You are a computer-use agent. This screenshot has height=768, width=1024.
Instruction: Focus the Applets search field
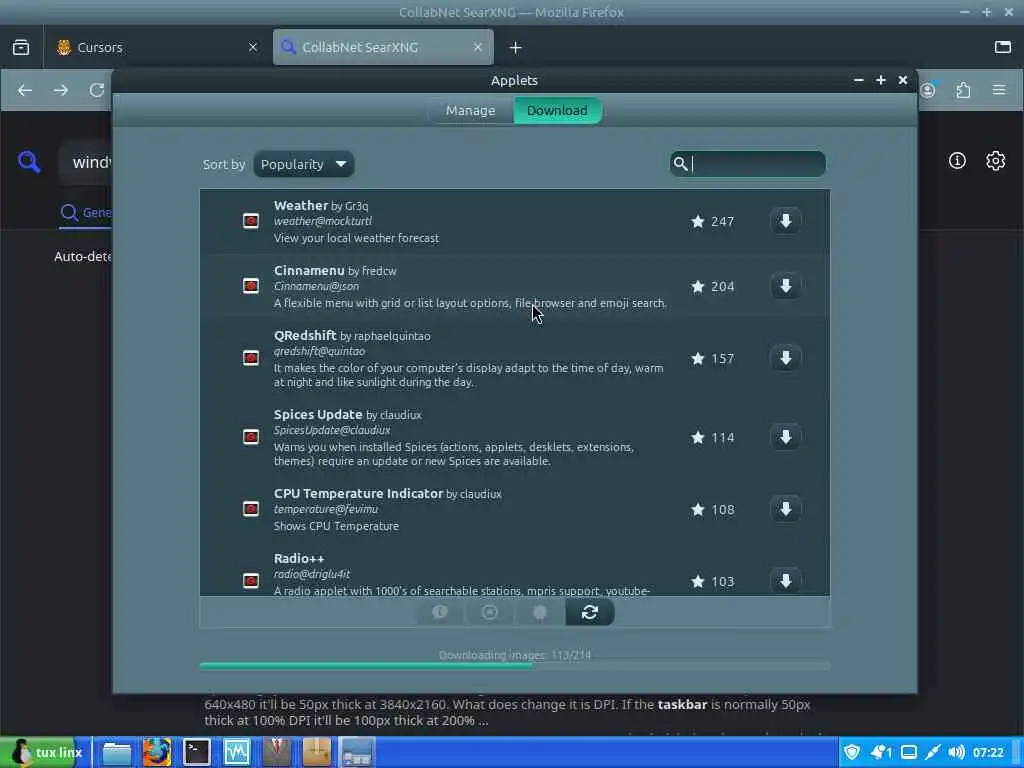click(x=748, y=164)
